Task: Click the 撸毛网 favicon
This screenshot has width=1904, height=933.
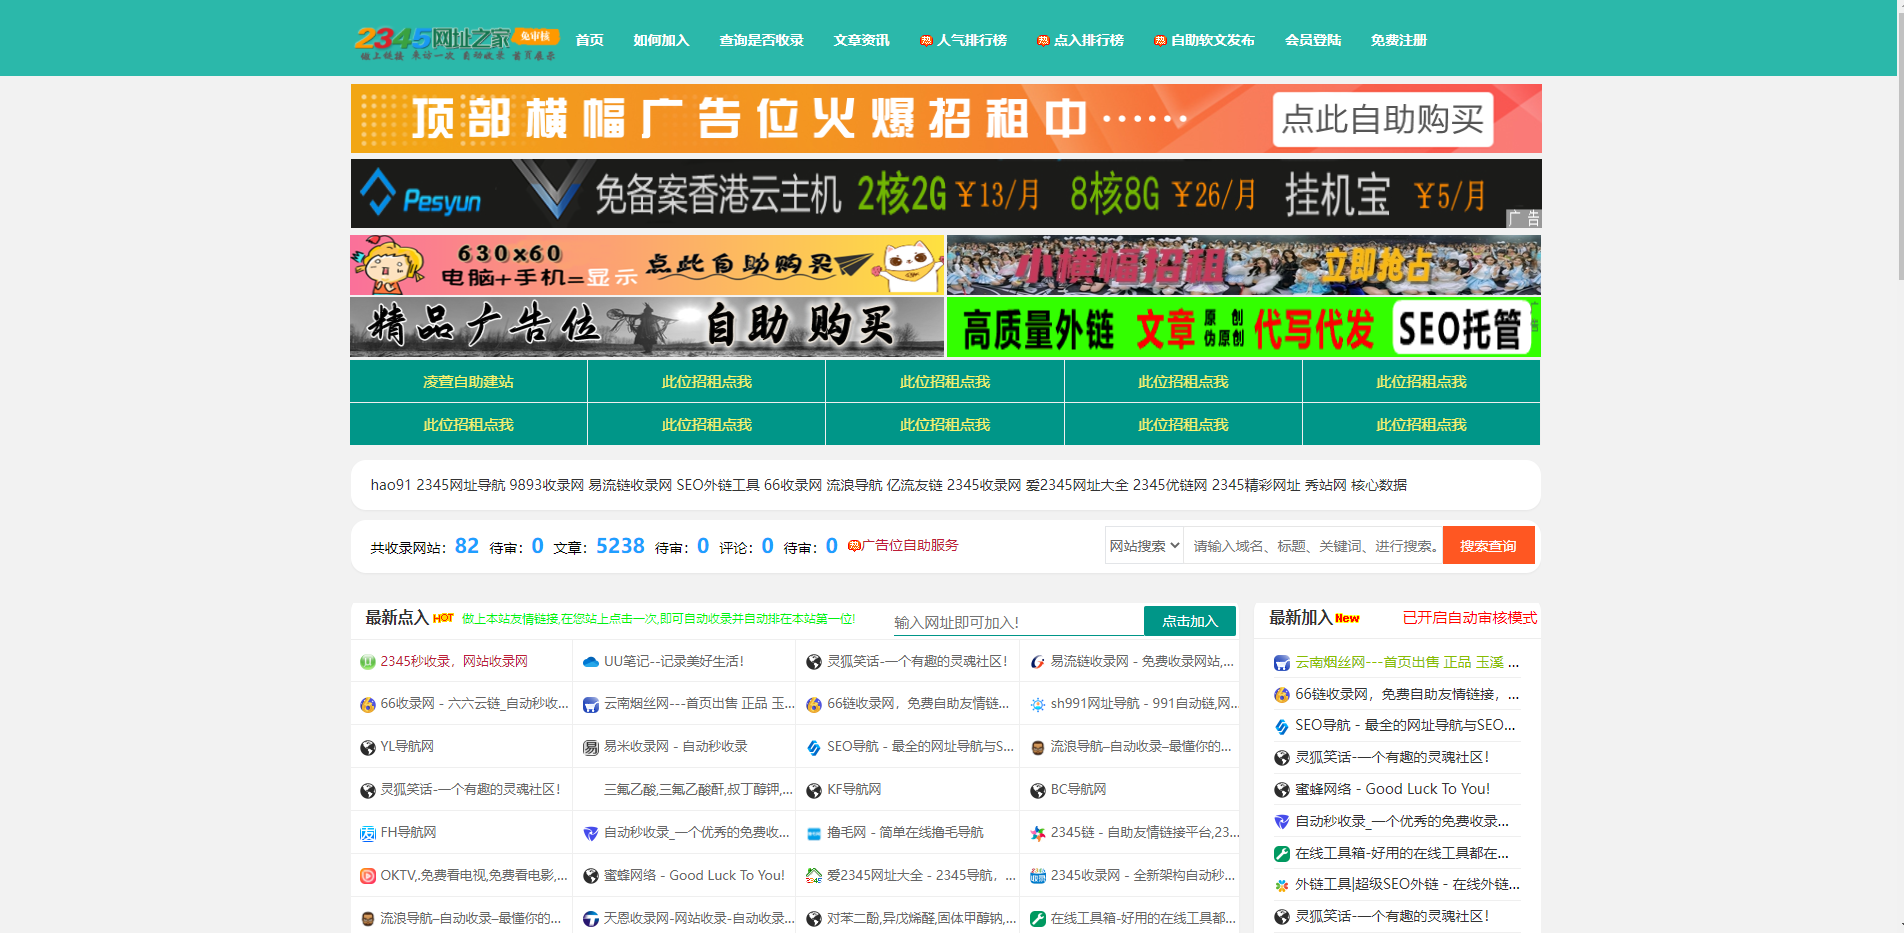Action: [x=814, y=834]
